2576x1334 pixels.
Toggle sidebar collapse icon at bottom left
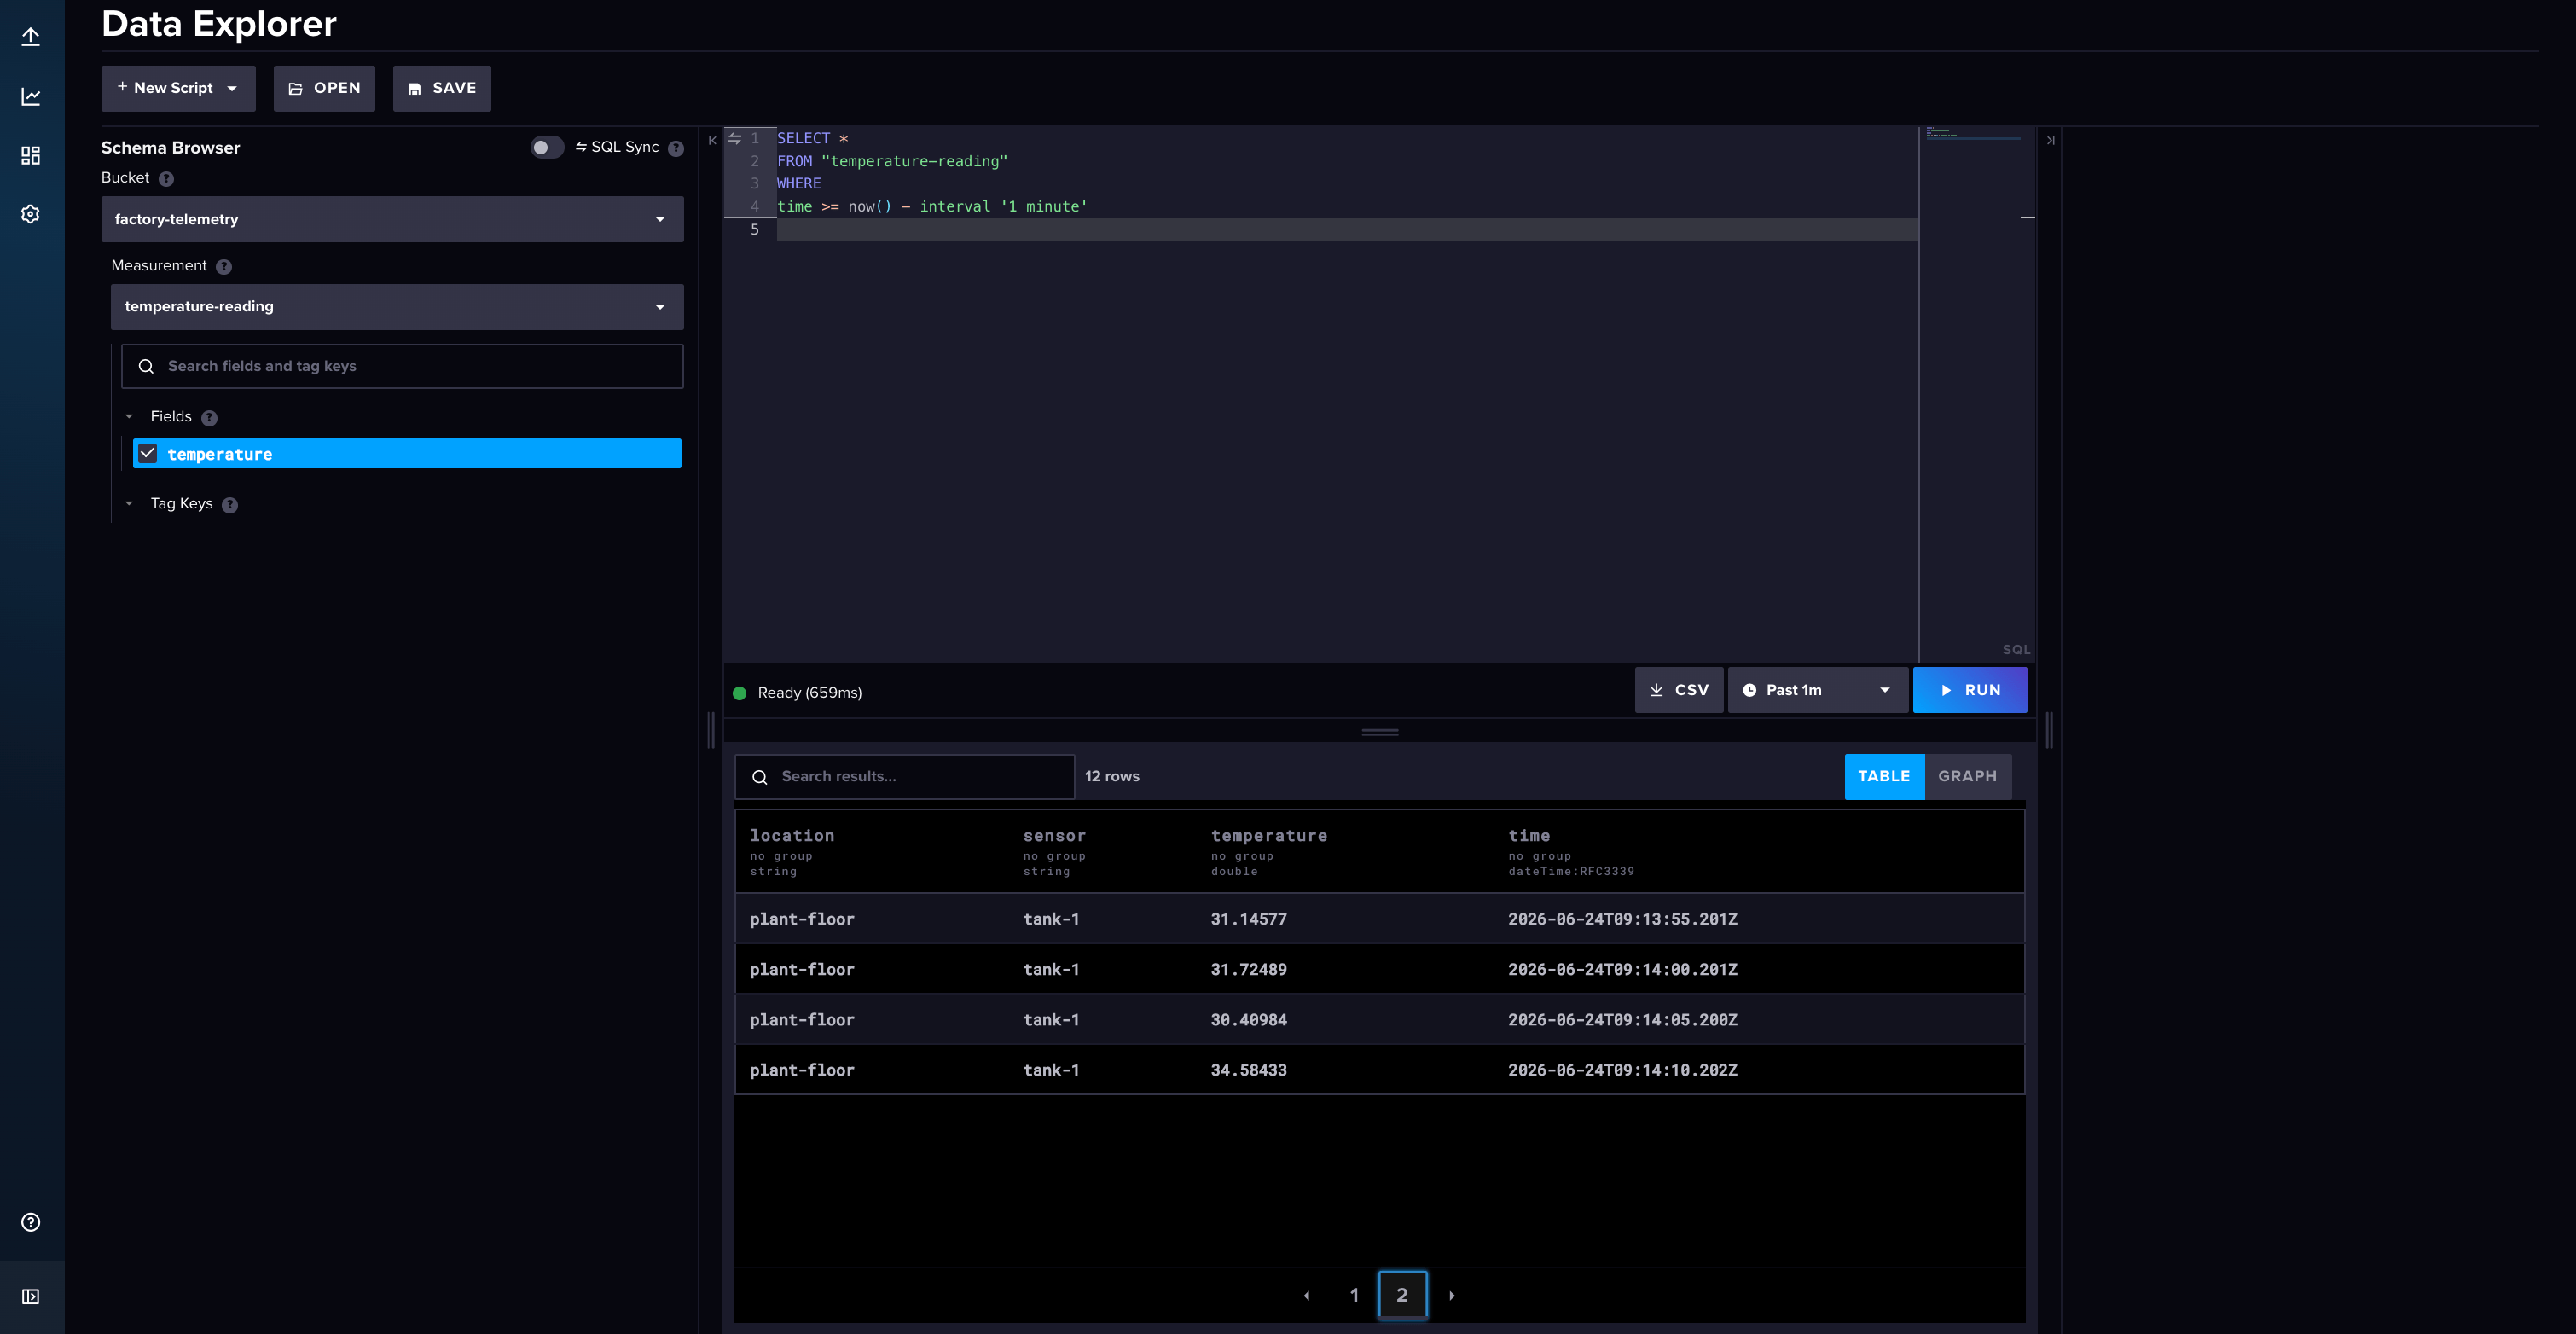point(31,1296)
